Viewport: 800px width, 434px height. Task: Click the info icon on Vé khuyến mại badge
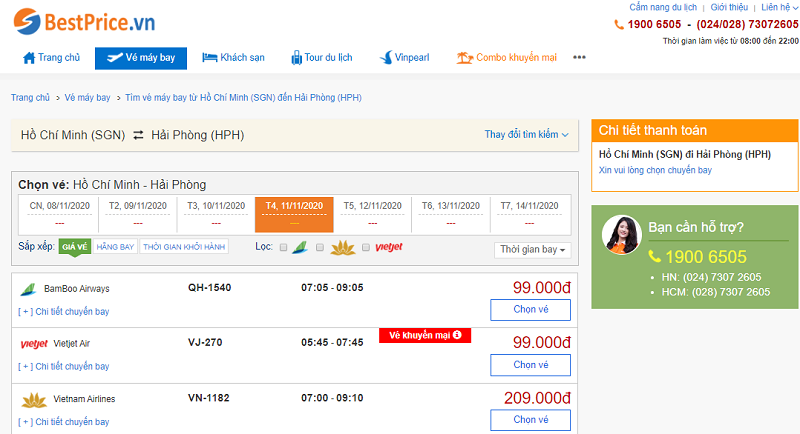(x=457, y=335)
